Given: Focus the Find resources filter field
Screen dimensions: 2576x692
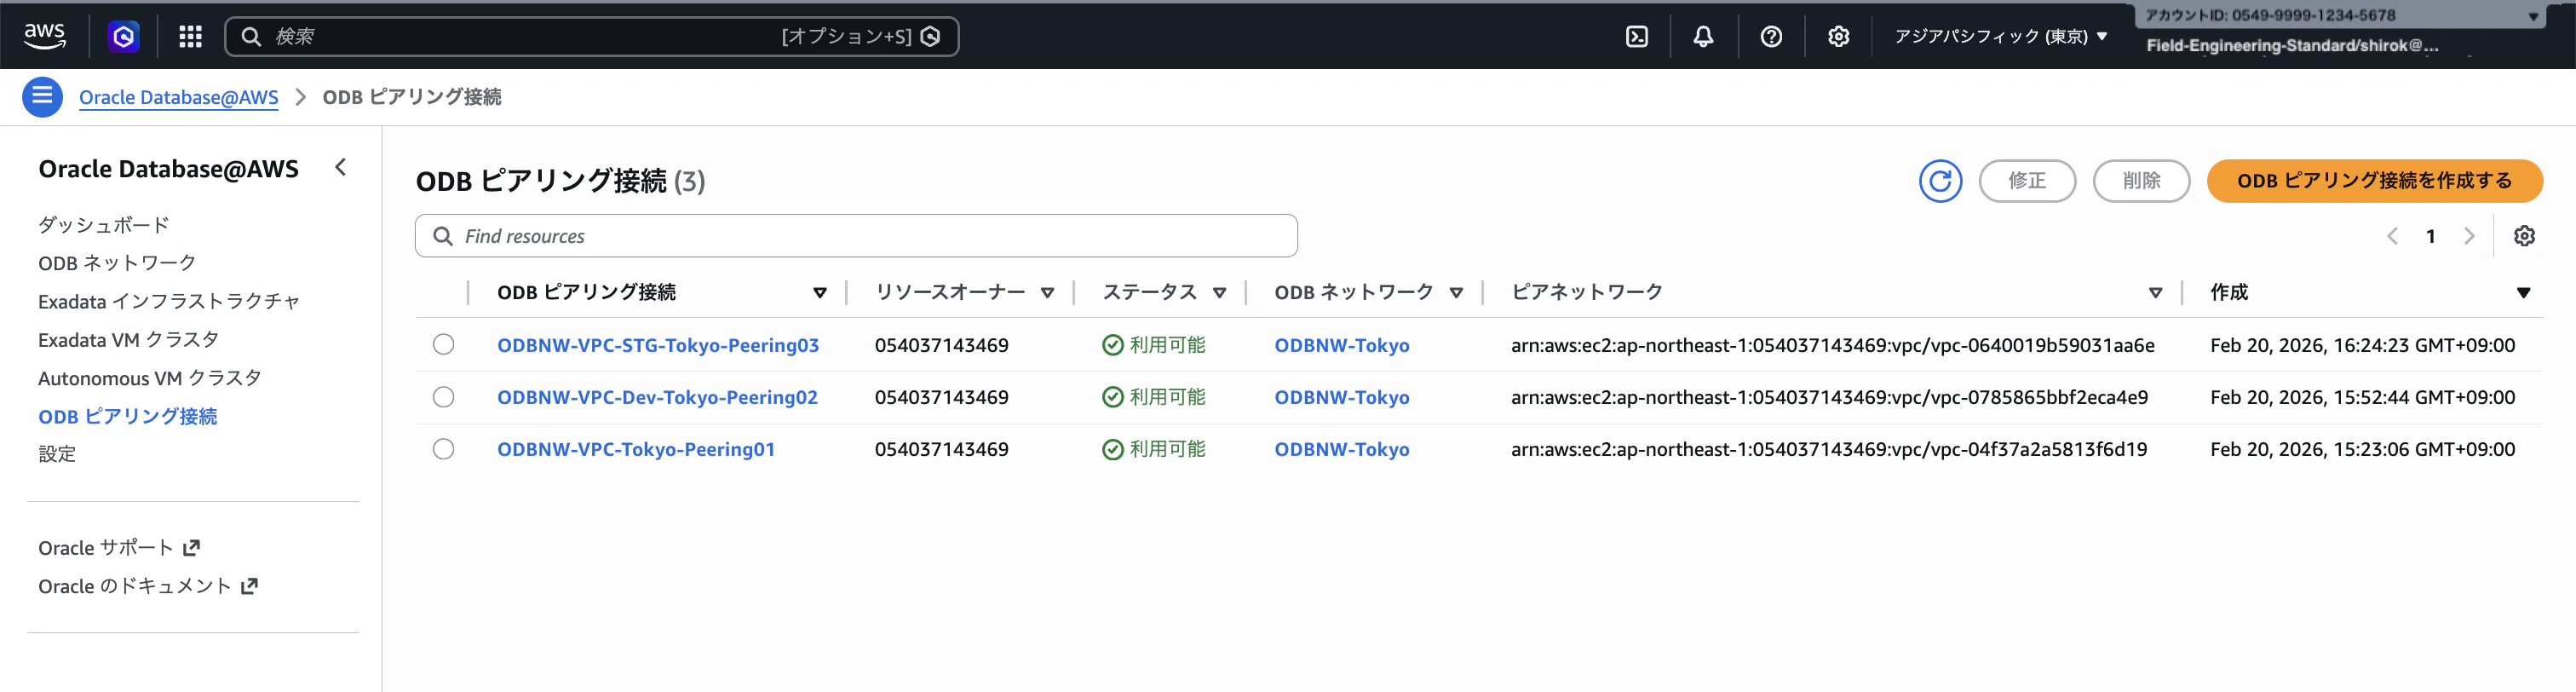Looking at the screenshot, I should tap(856, 236).
